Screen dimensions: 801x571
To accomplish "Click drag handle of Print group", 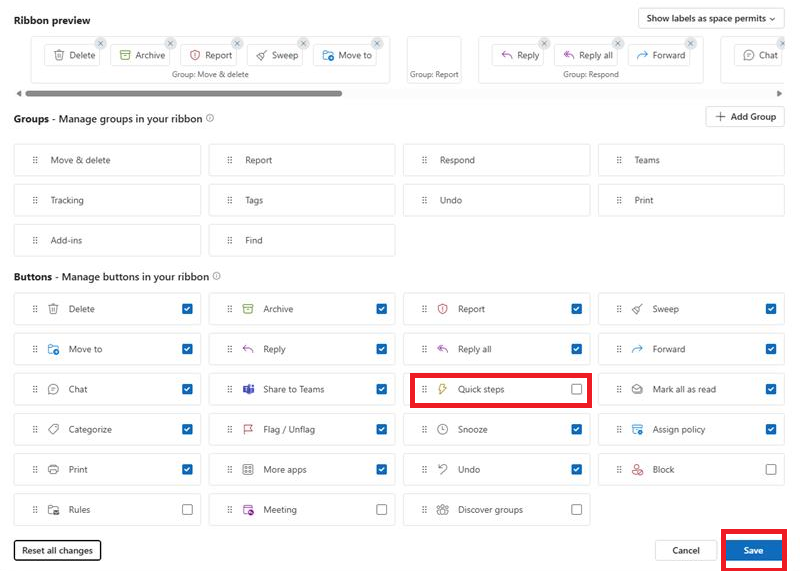I will pos(619,200).
